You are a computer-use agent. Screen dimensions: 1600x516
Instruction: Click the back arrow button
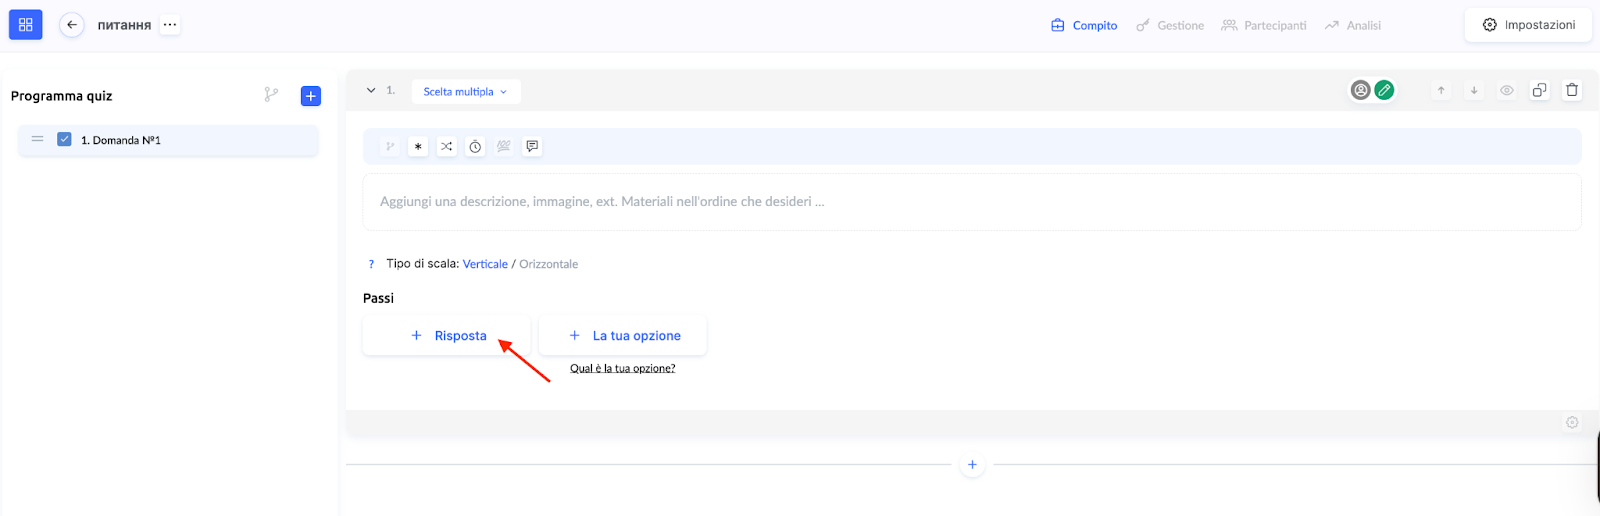tap(72, 25)
